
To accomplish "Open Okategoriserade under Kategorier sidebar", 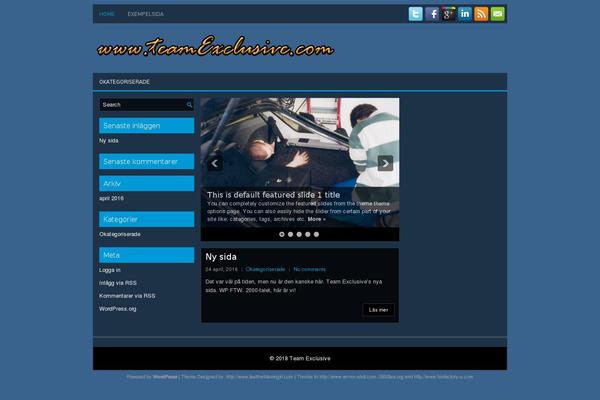I will pyautogui.click(x=120, y=234).
